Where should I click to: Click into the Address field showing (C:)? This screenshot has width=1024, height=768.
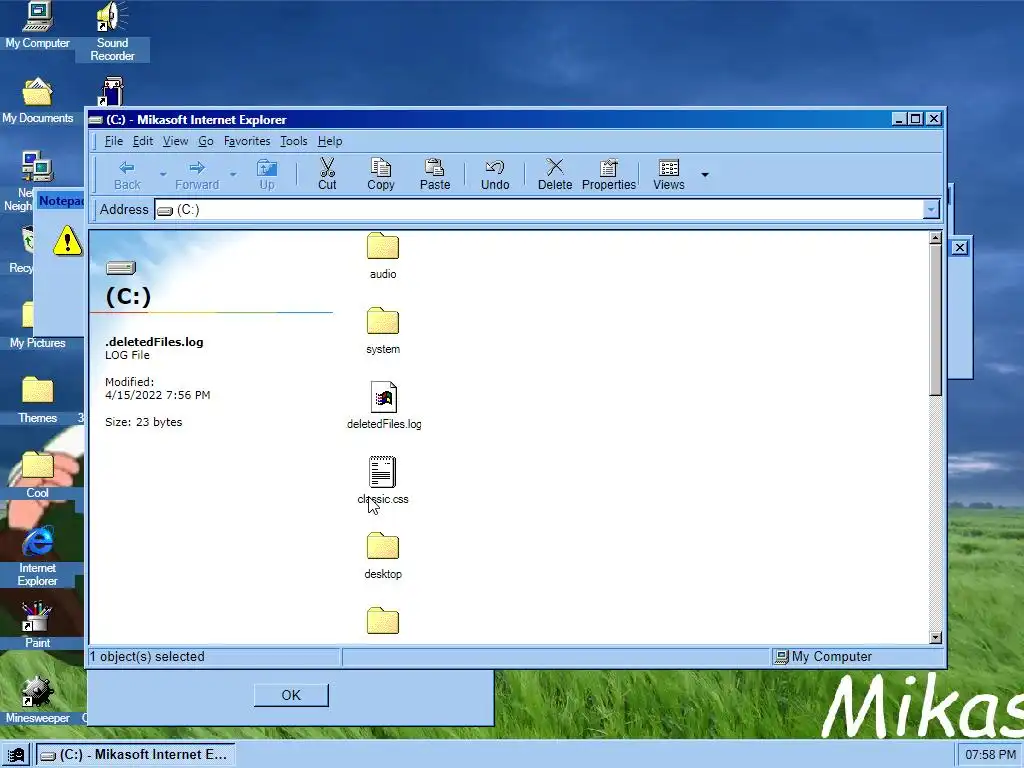click(539, 210)
